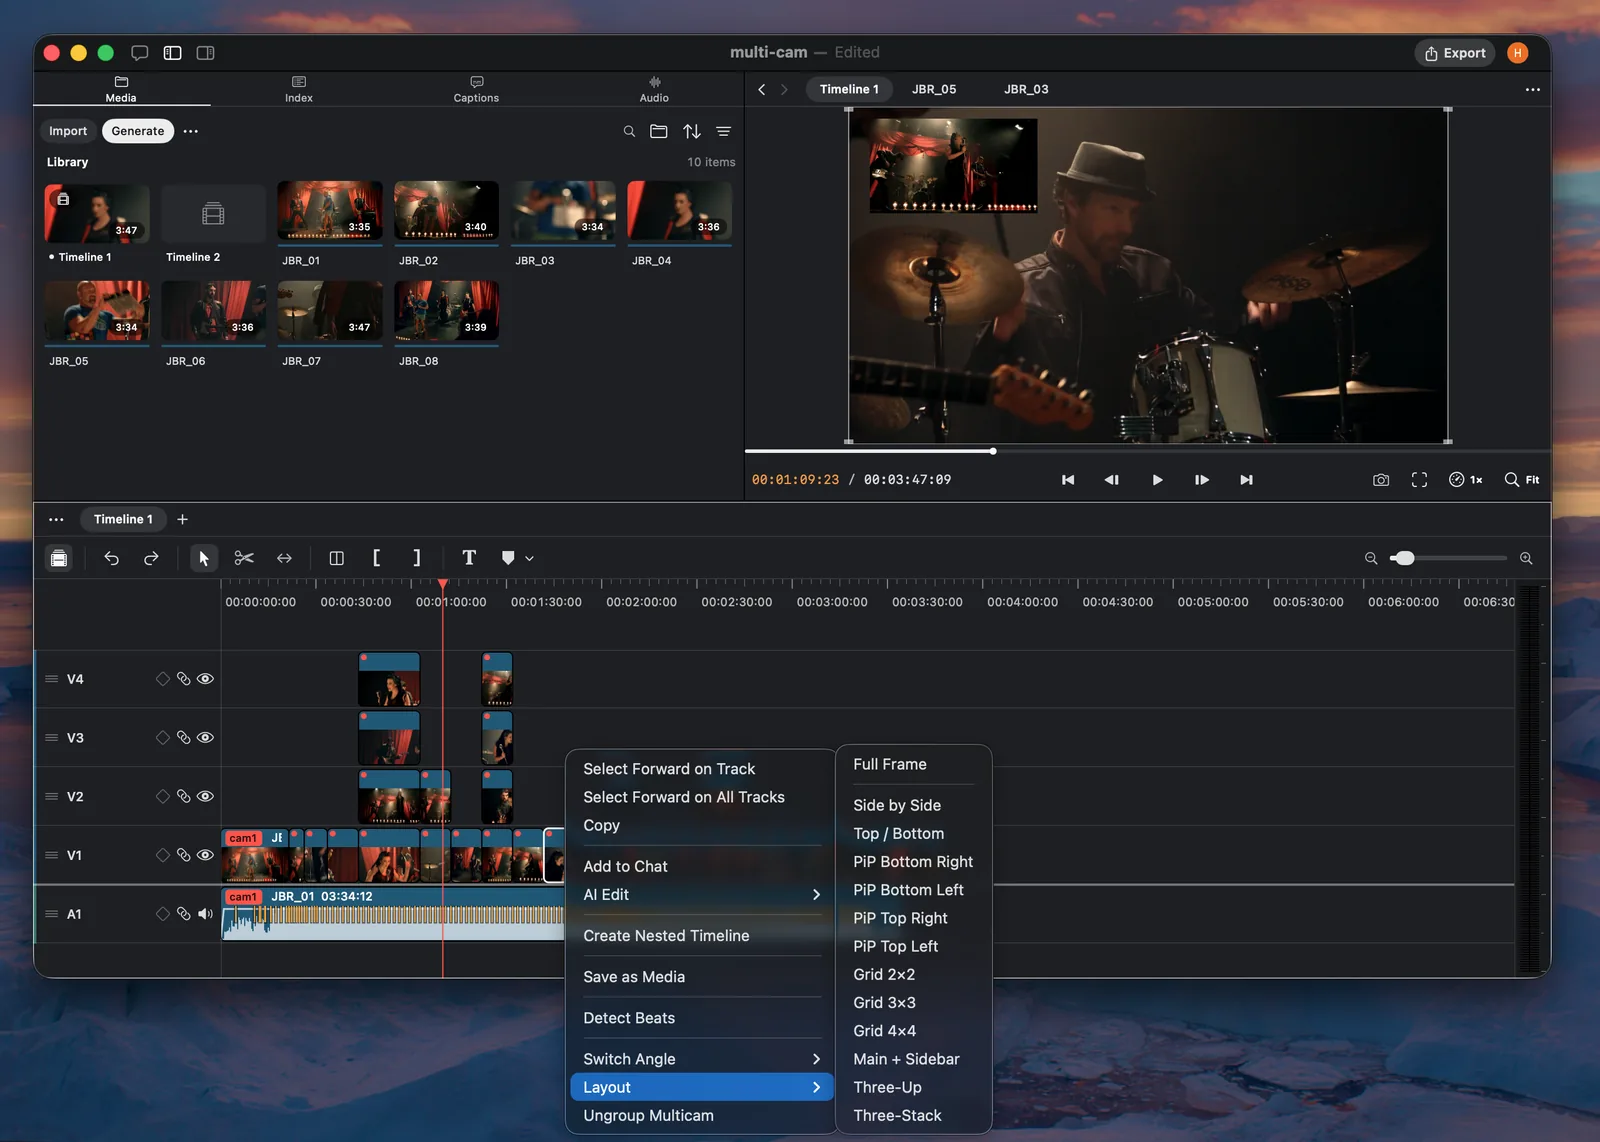Play the viewer video
This screenshot has height=1142, width=1600.
(x=1157, y=480)
